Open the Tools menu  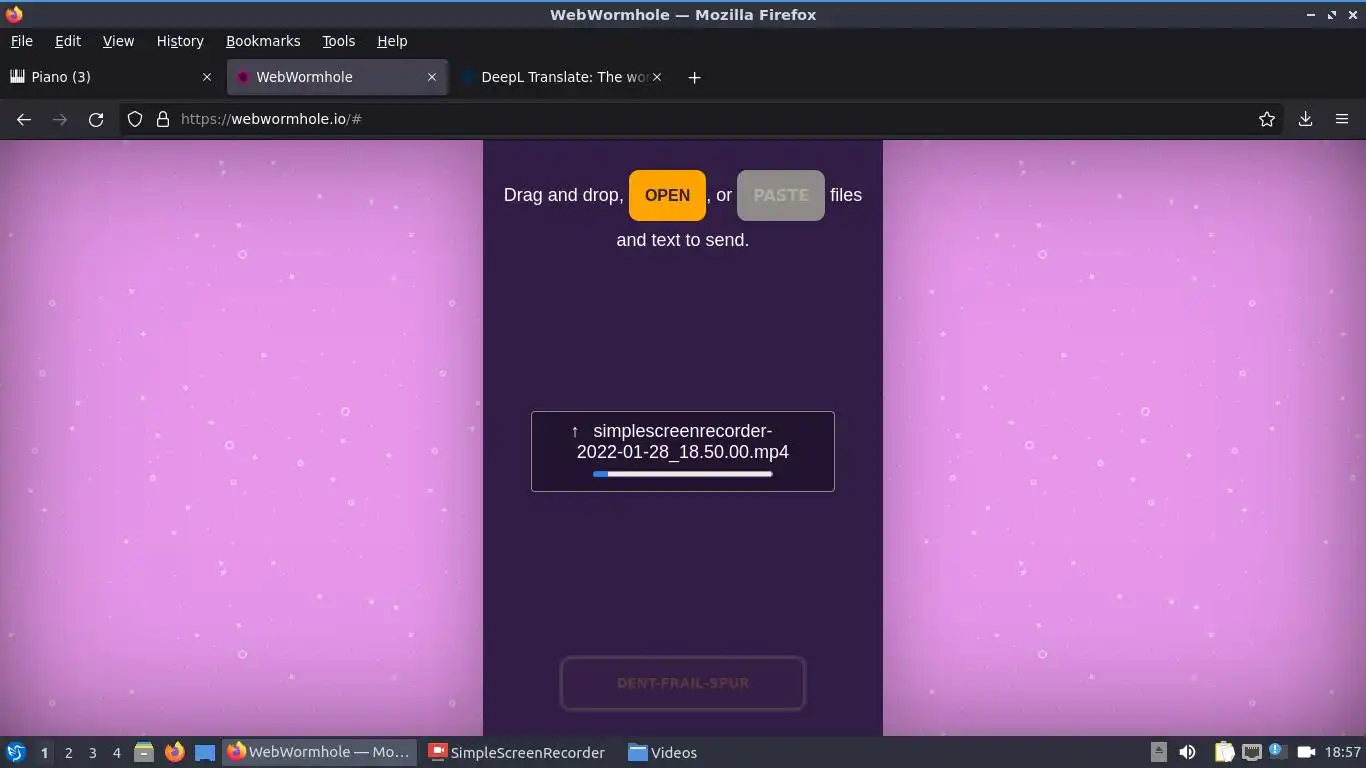(x=338, y=41)
